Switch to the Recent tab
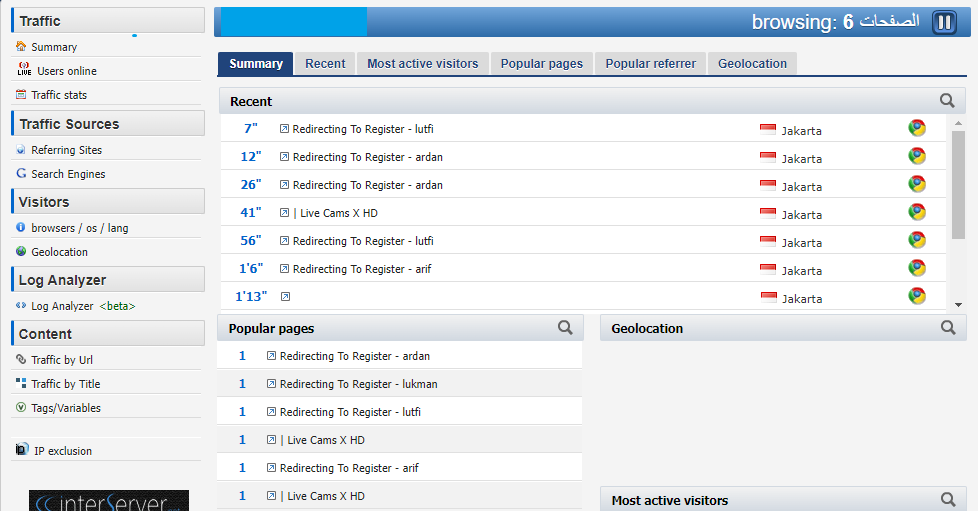Image resolution: width=980 pixels, height=516 pixels. [325, 64]
